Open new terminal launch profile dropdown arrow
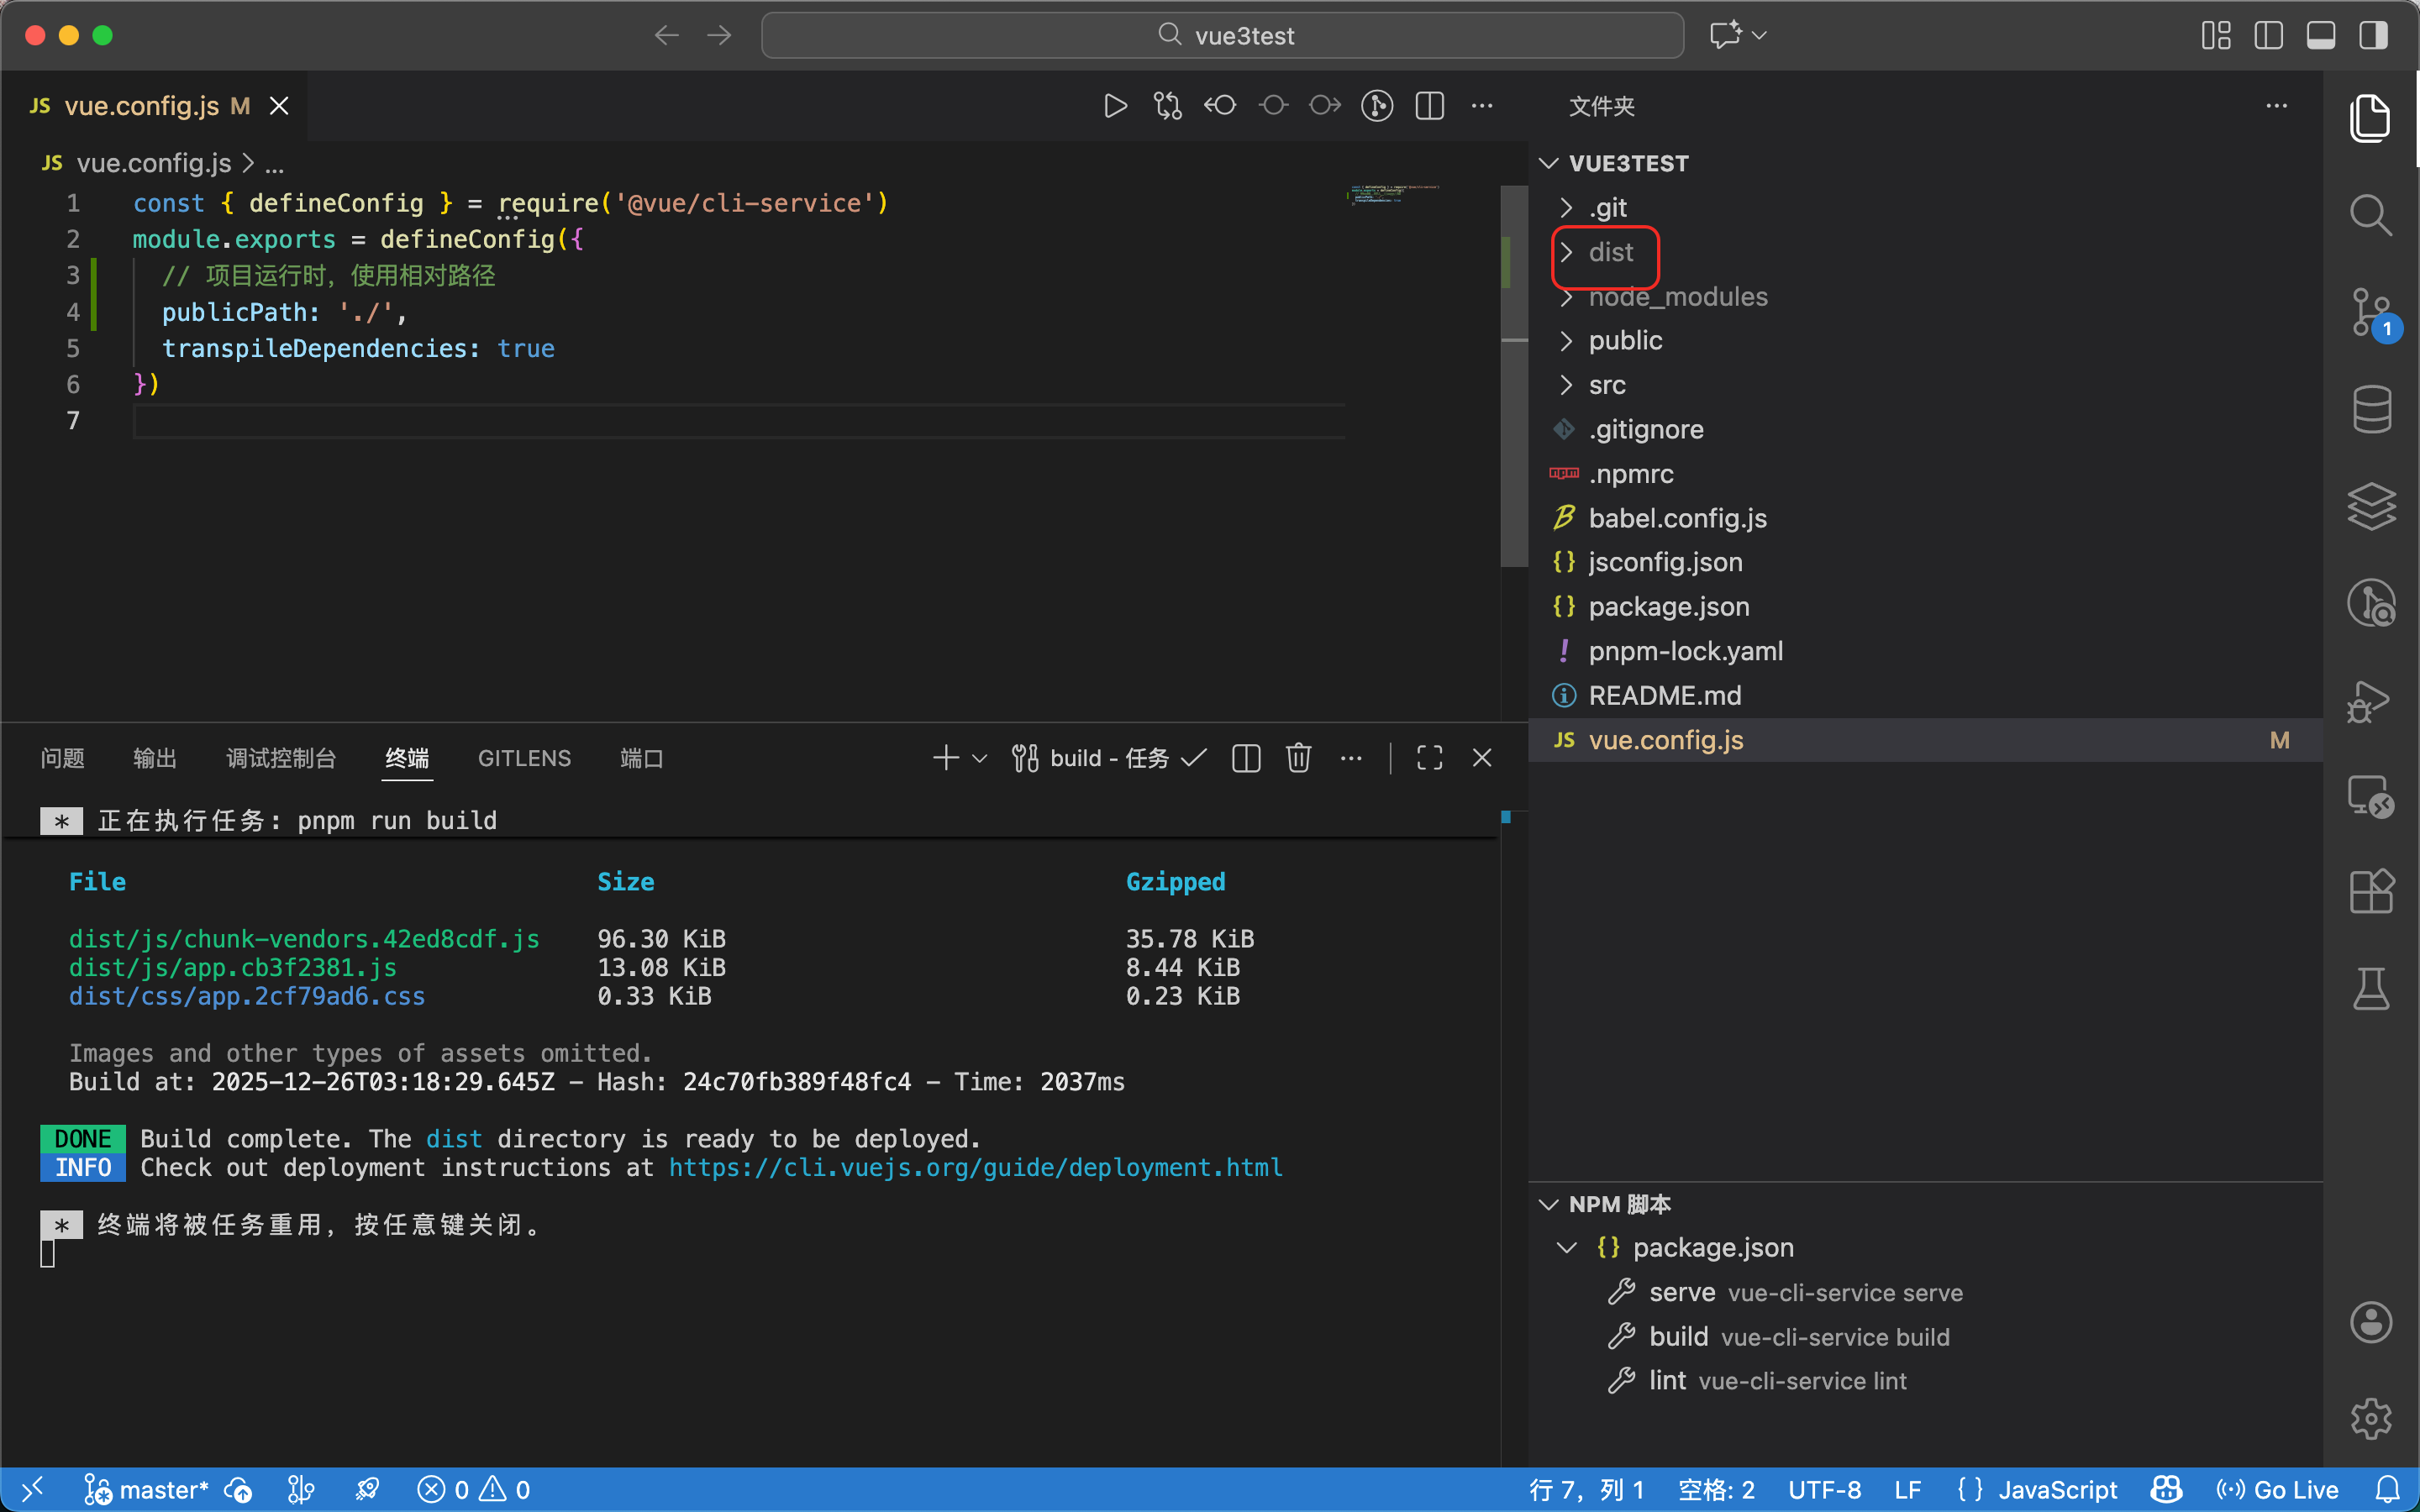The width and height of the screenshot is (2420, 1512). pyautogui.click(x=980, y=758)
